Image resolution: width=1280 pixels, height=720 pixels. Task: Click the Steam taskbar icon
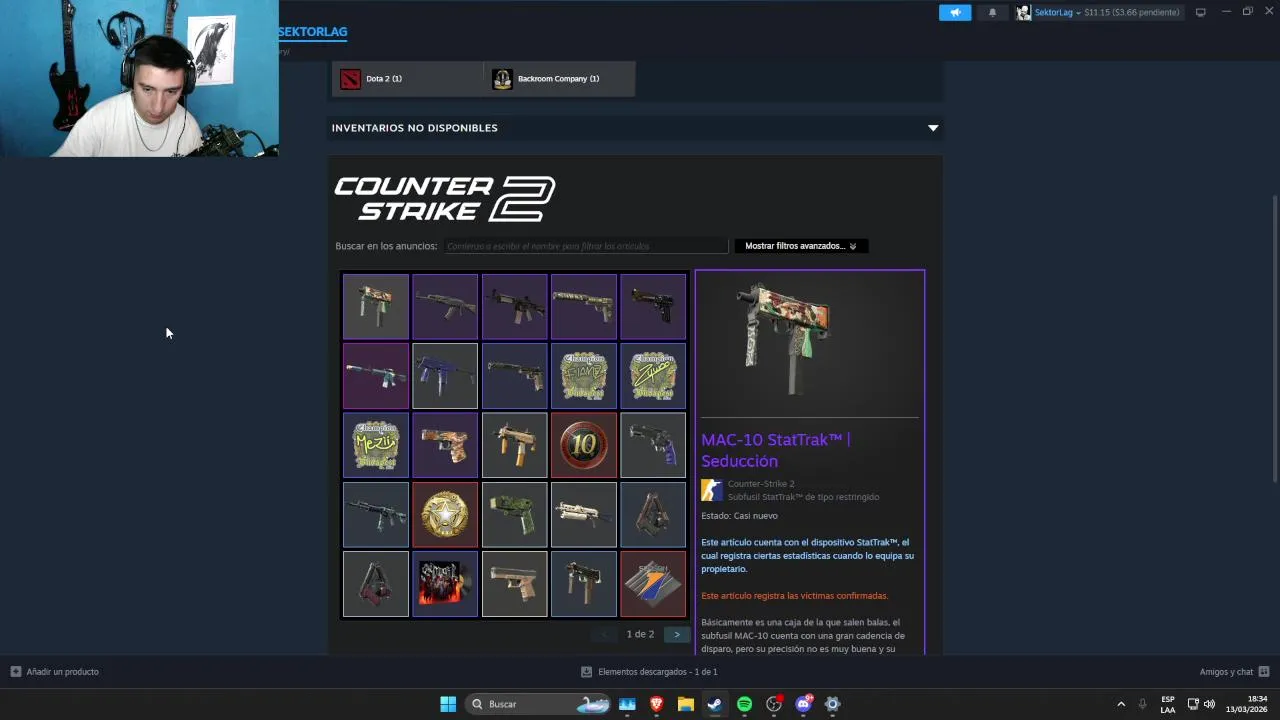[715, 704]
